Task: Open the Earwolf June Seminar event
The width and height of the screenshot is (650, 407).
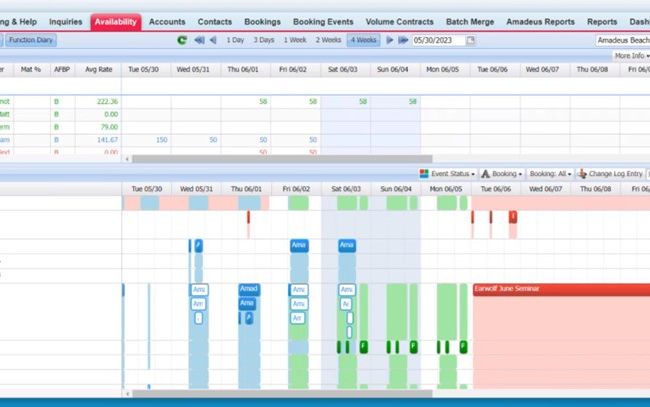Action: 561,289
